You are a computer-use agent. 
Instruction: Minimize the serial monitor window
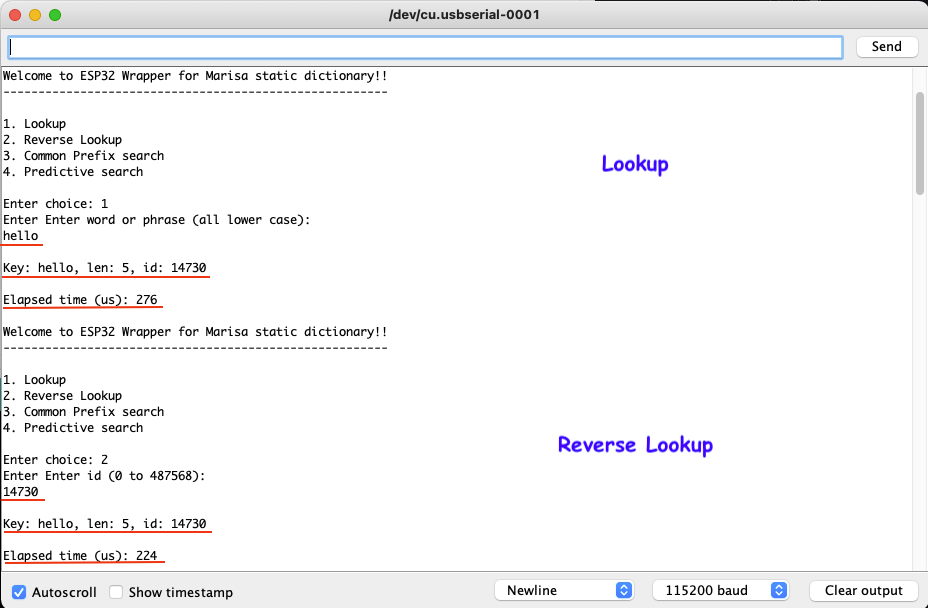tap(35, 15)
